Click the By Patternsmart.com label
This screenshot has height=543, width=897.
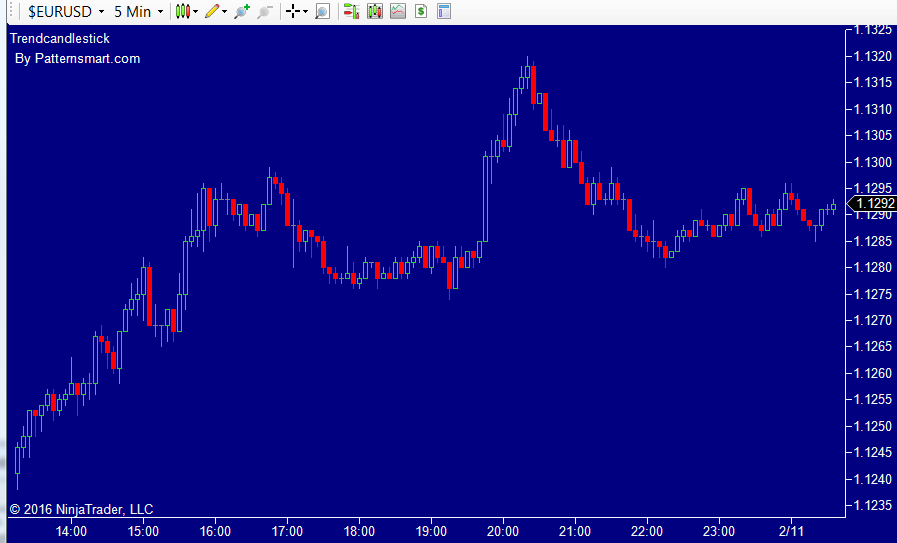[x=77, y=58]
